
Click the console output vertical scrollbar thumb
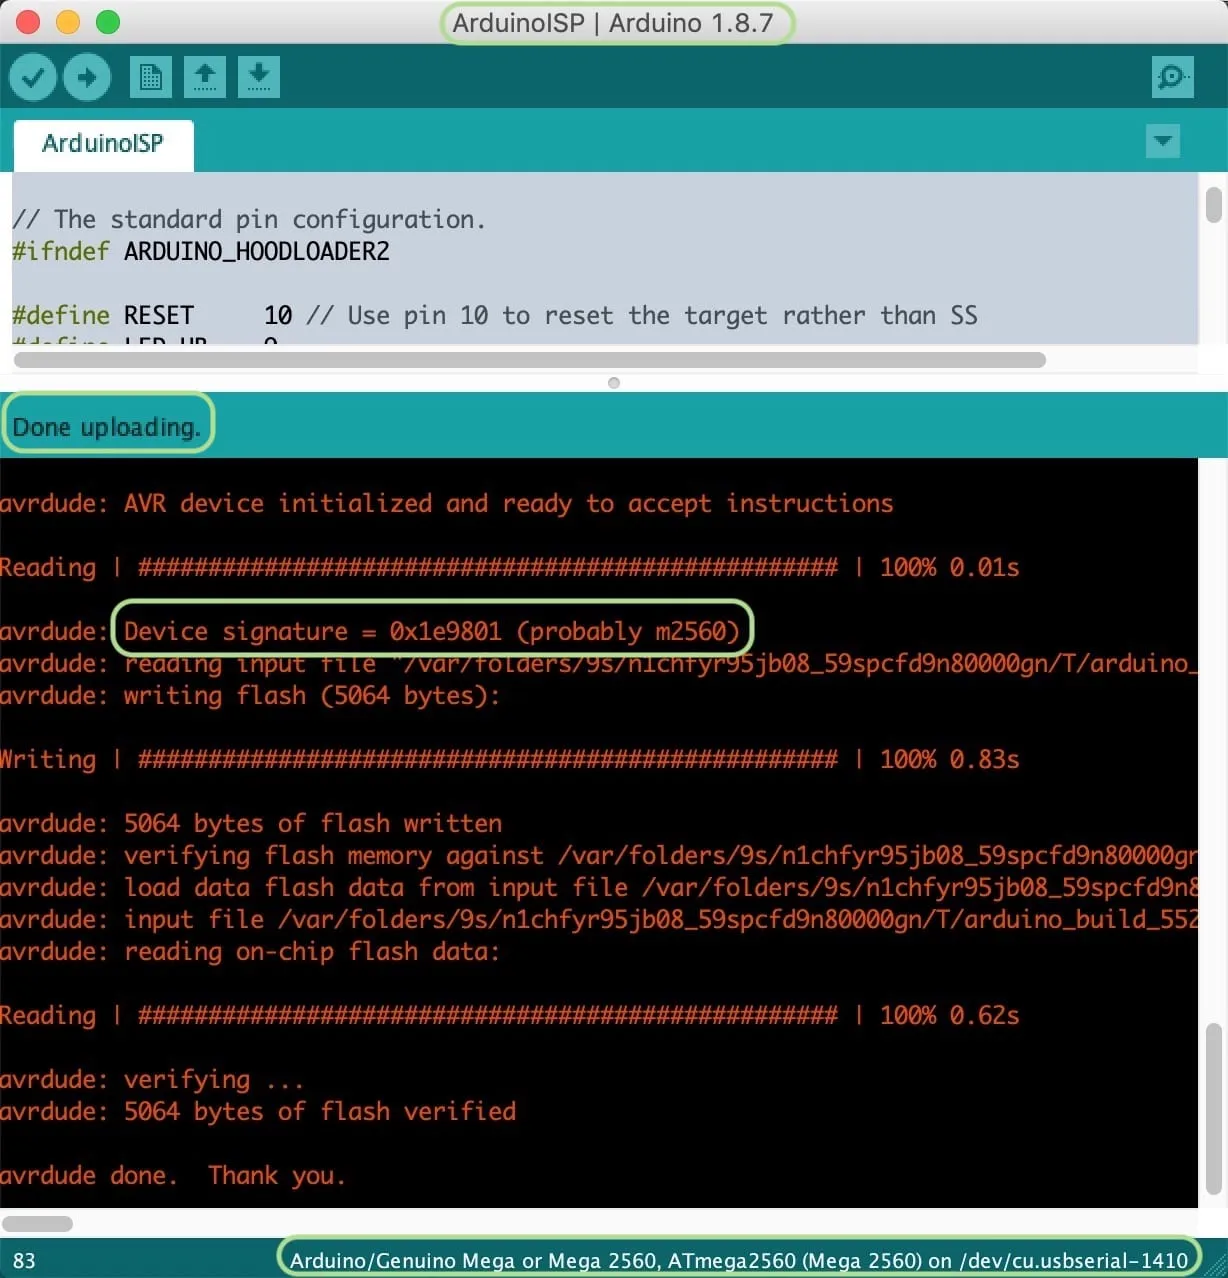(1213, 1108)
